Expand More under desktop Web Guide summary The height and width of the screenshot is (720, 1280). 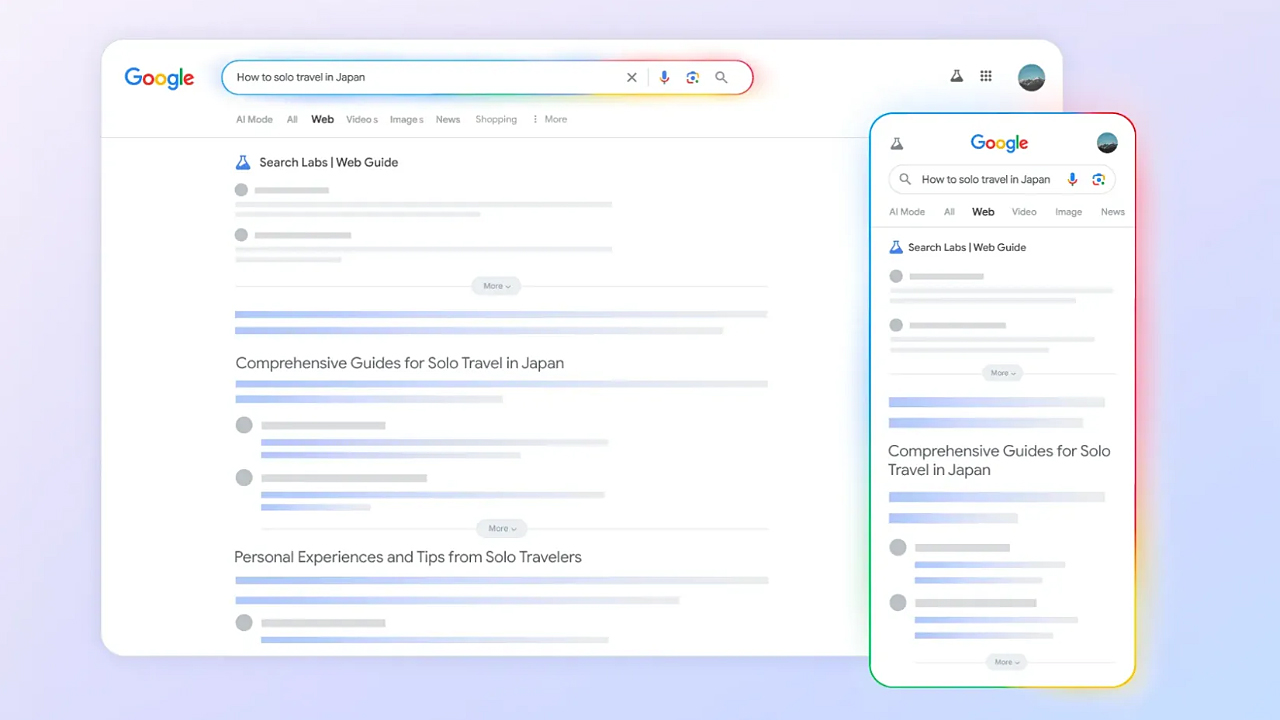point(497,286)
